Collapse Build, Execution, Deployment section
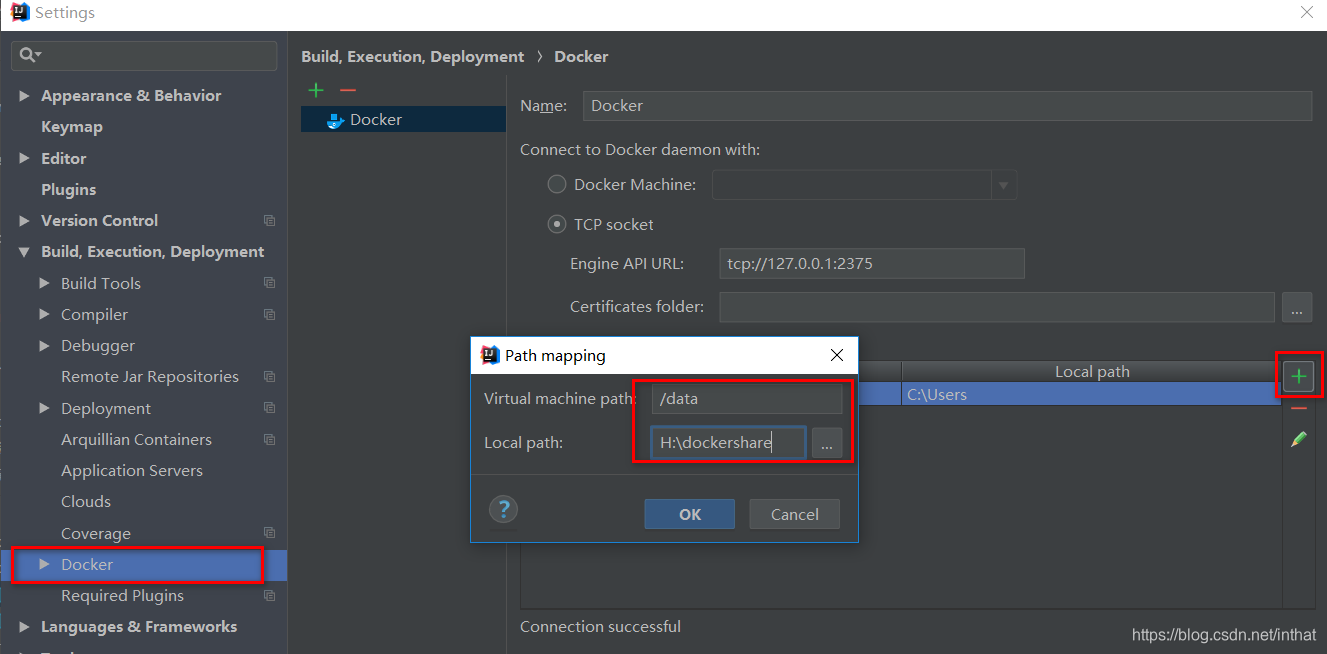Image resolution: width=1327 pixels, height=654 pixels. pyautogui.click(x=25, y=252)
